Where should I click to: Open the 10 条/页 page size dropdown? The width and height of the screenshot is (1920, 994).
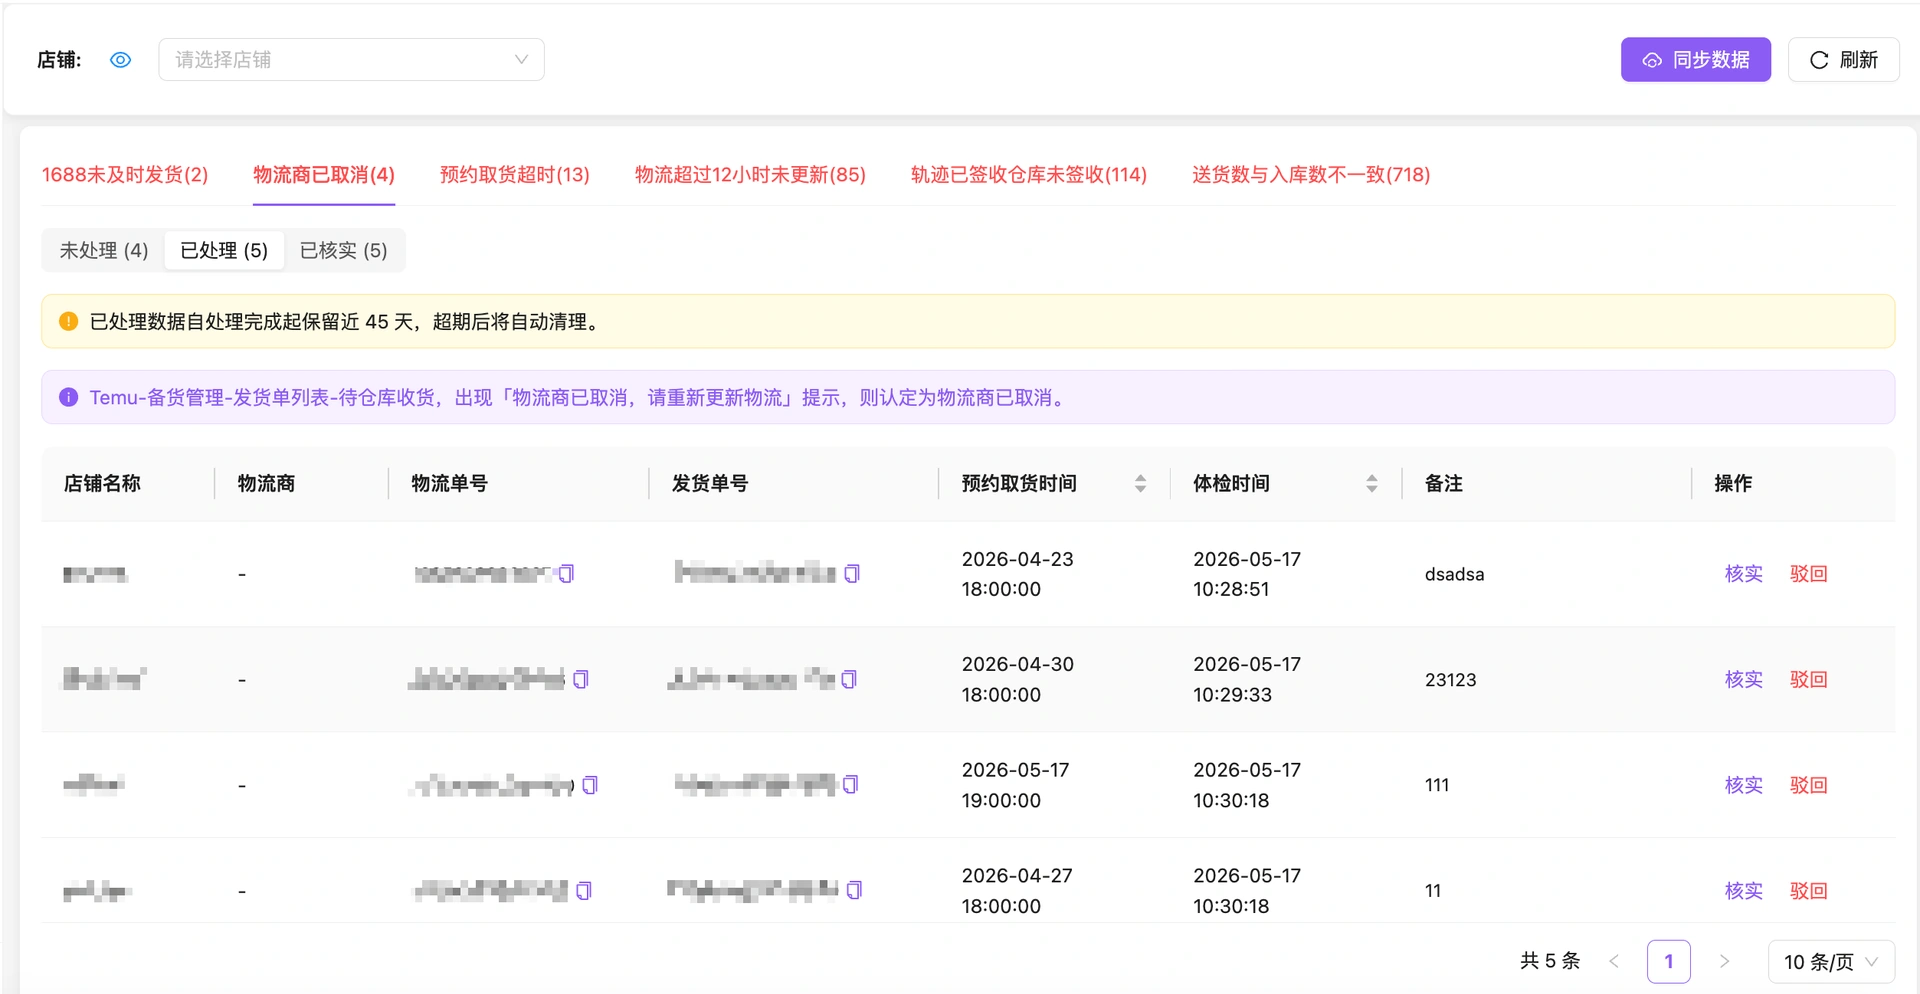1831,961
